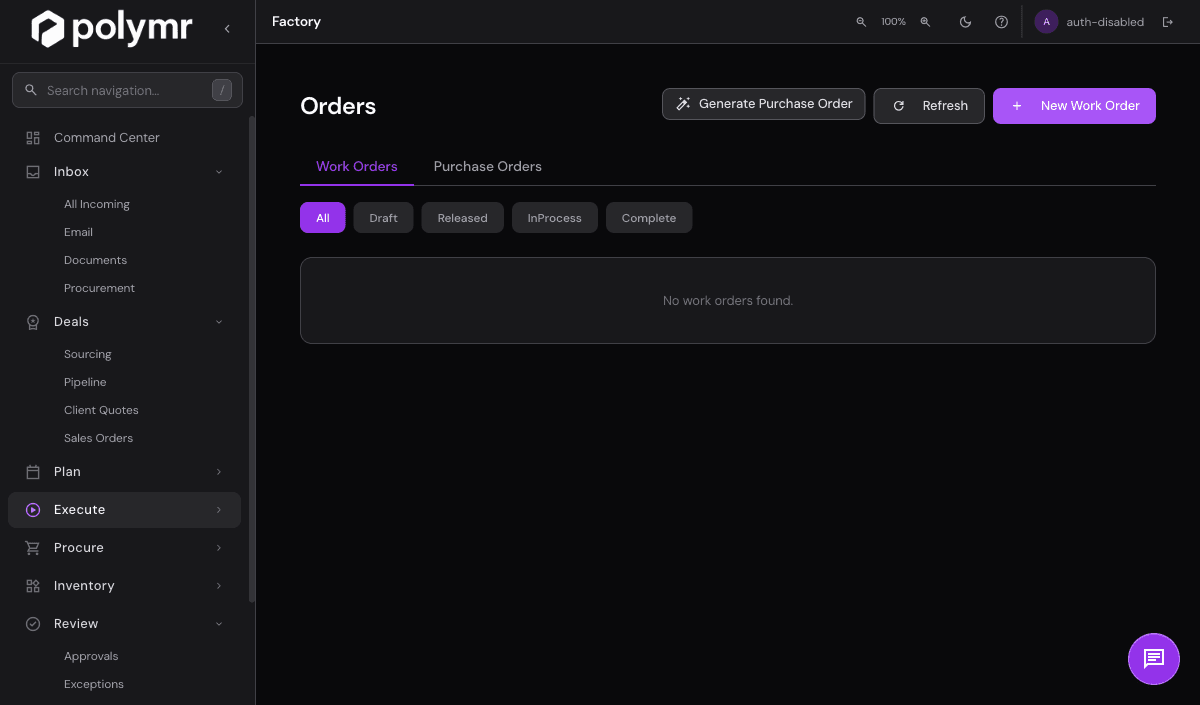Open Client Quotes under Deals
1200x705 pixels.
coord(101,410)
